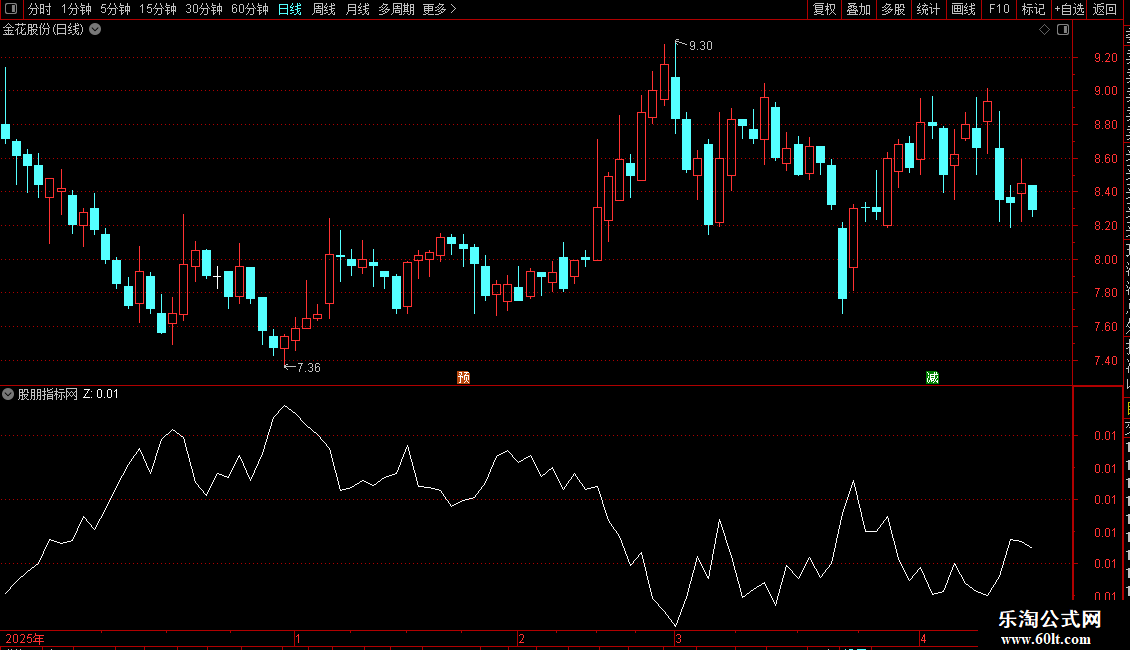Click the panel layout icon before 分时
1130x650 pixels.
(11, 9)
